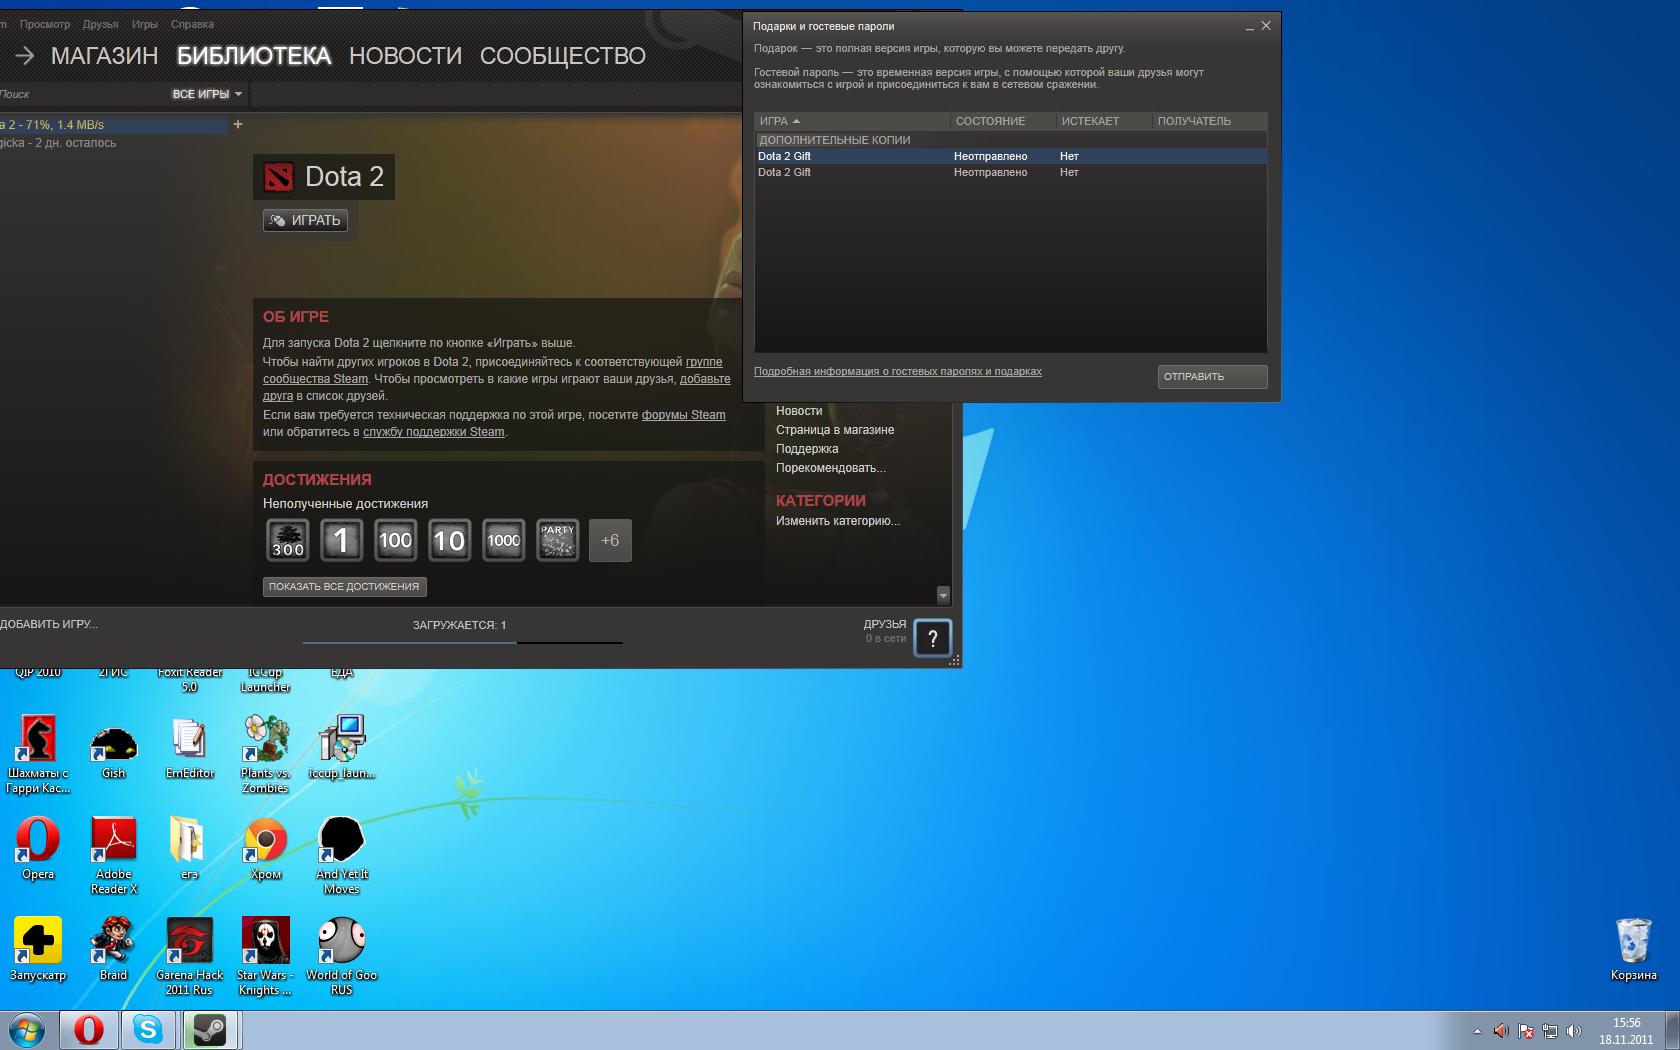Viewport: 1680px width, 1050px height.
Task: Open the EmEditor desktop icon
Action: click(x=190, y=748)
